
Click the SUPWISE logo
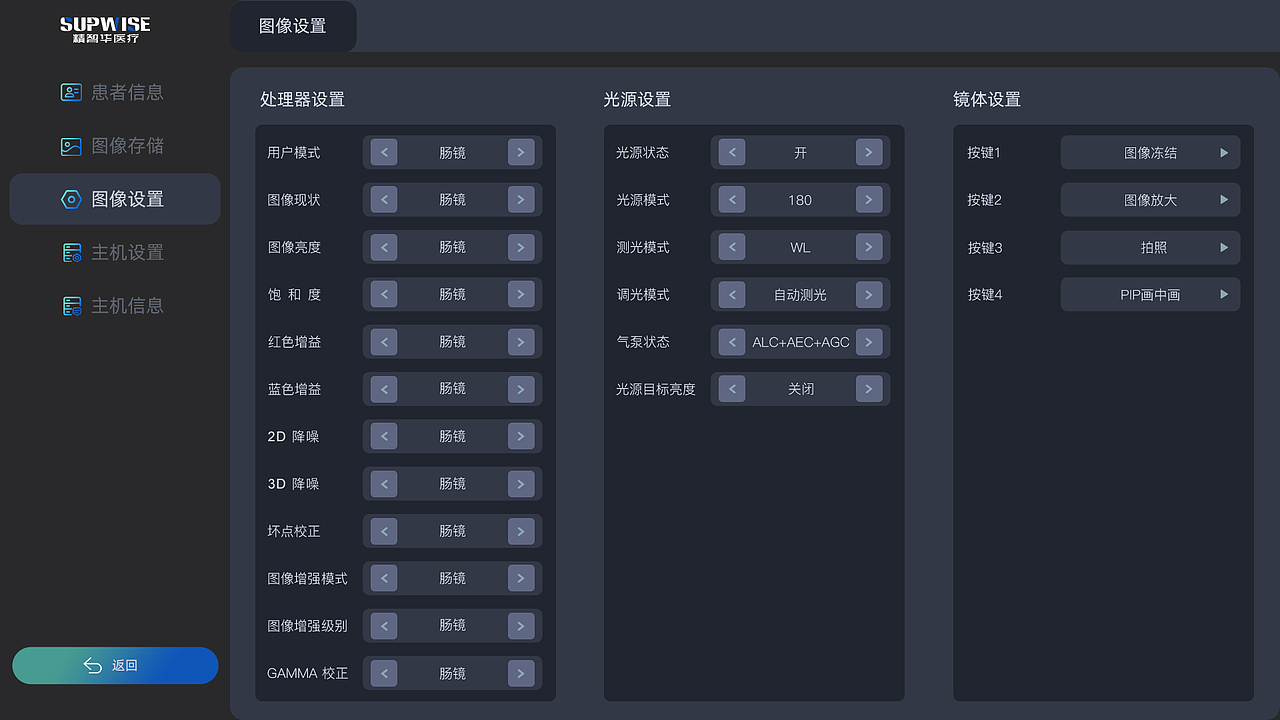105,30
